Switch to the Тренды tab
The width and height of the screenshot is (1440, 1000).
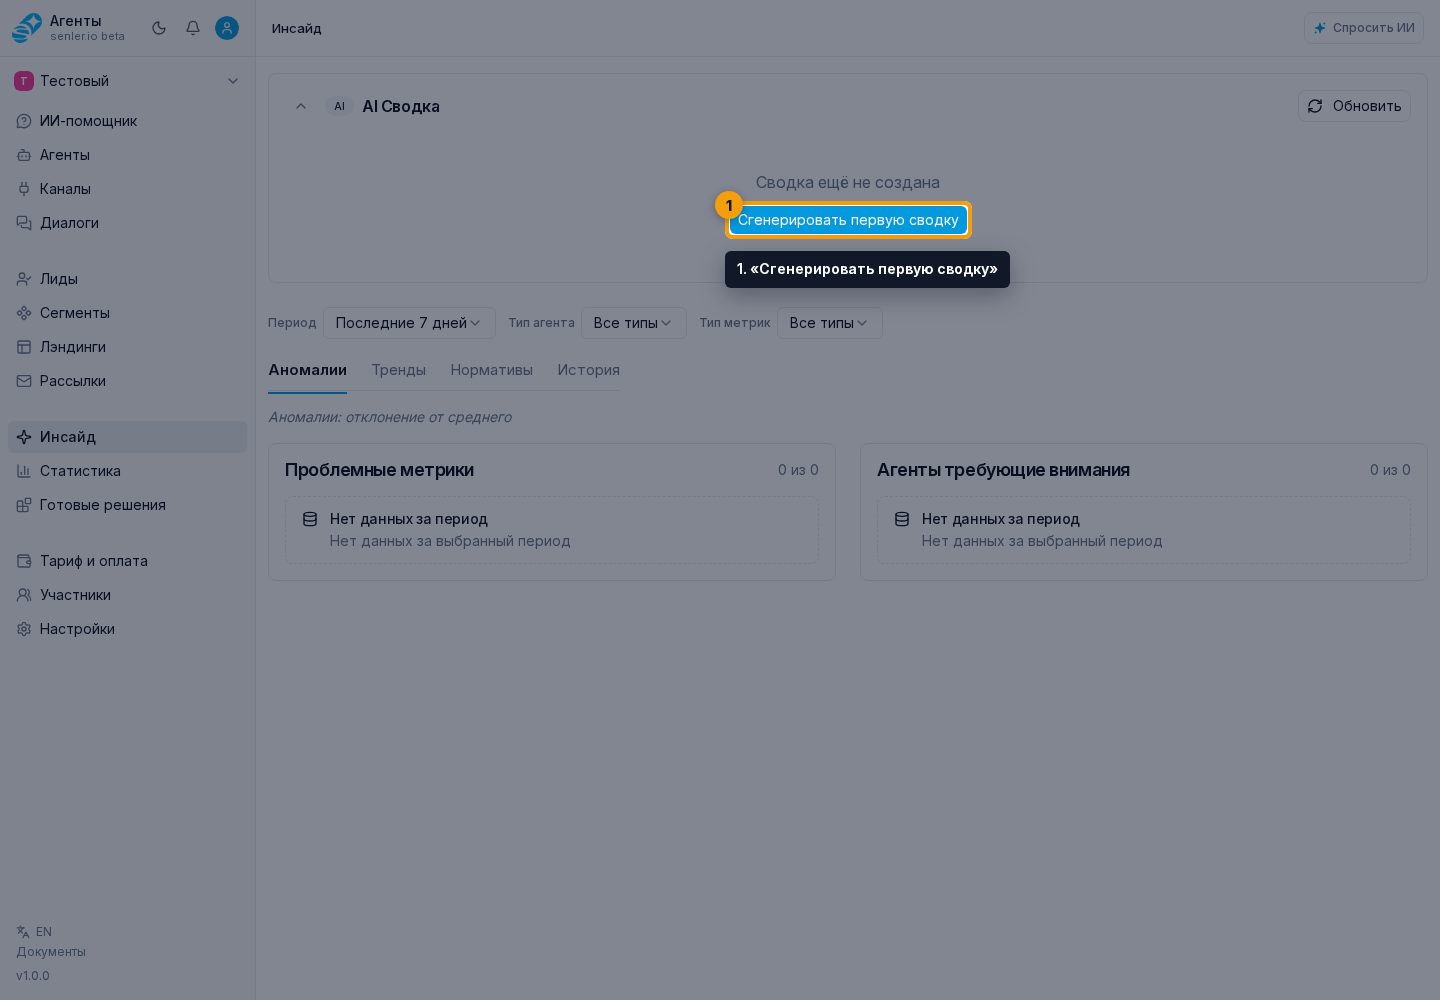(399, 370)
